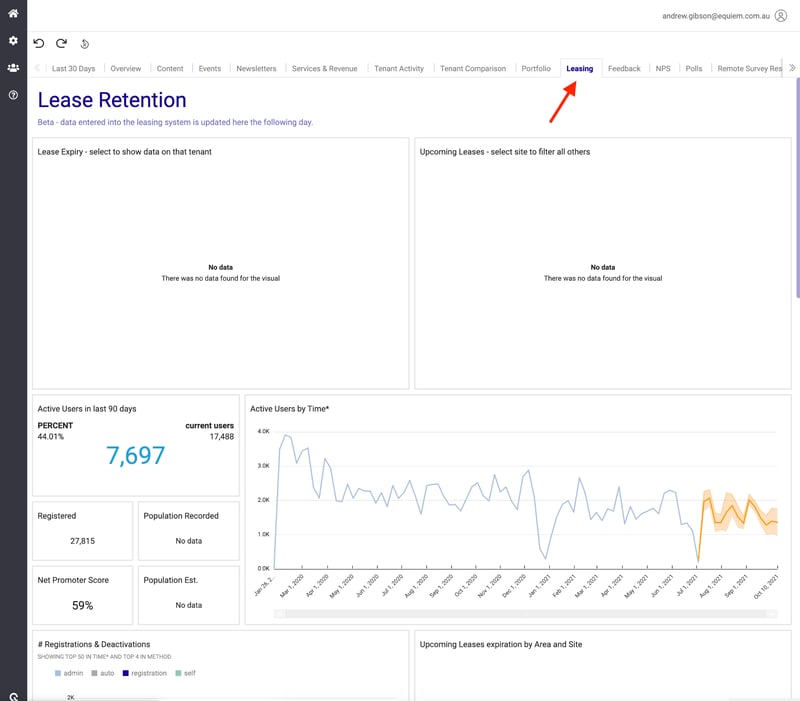
Task: Click the undo arrow icon
Action: point(39,43)
